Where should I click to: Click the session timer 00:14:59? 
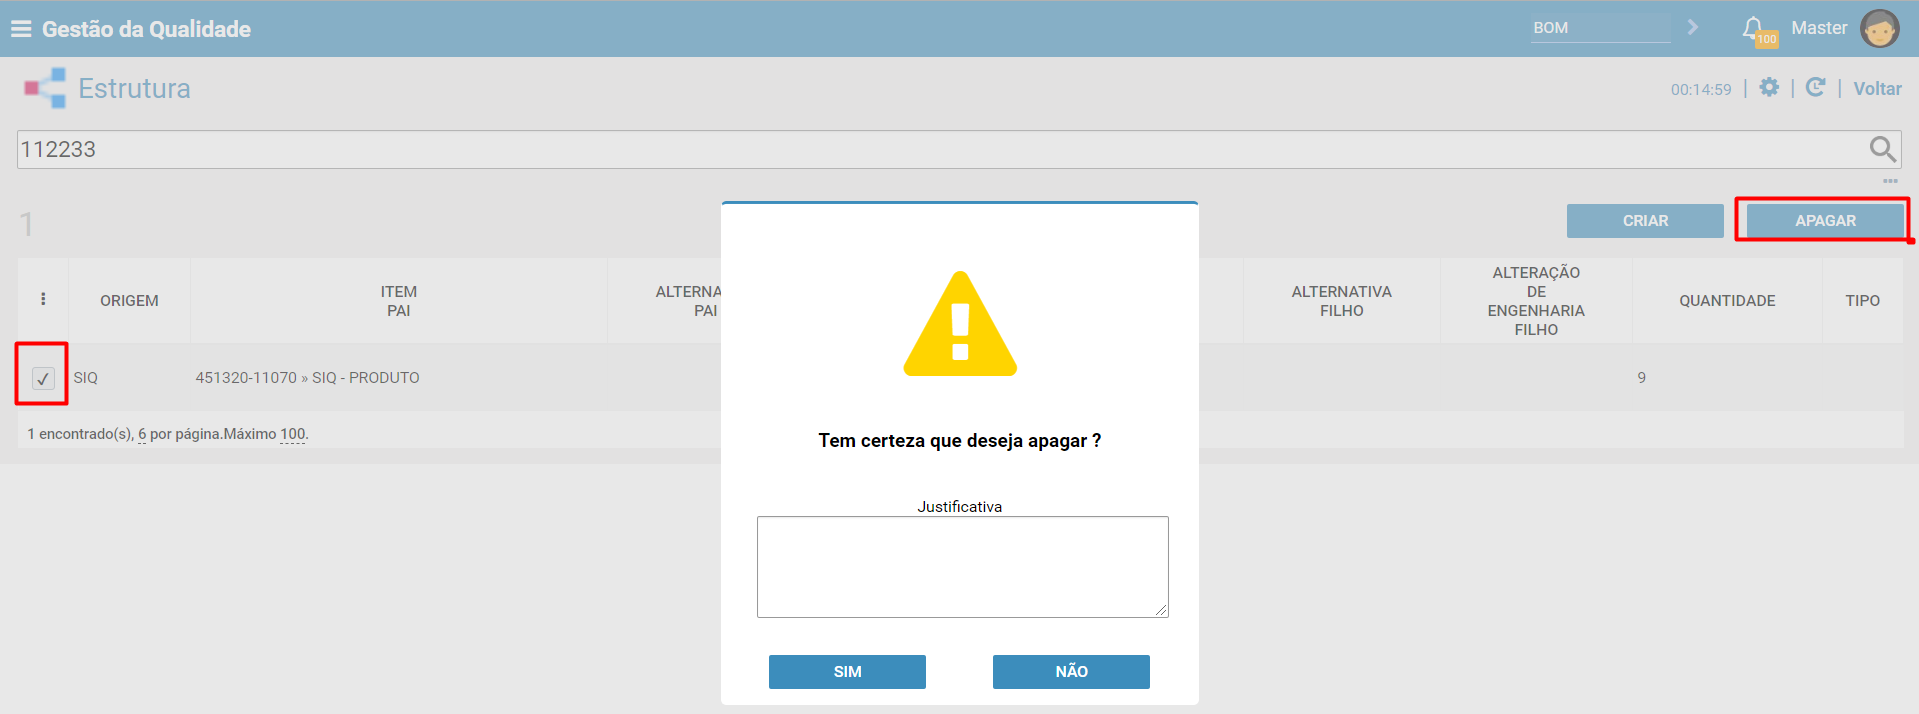(x=1701, y=89)
